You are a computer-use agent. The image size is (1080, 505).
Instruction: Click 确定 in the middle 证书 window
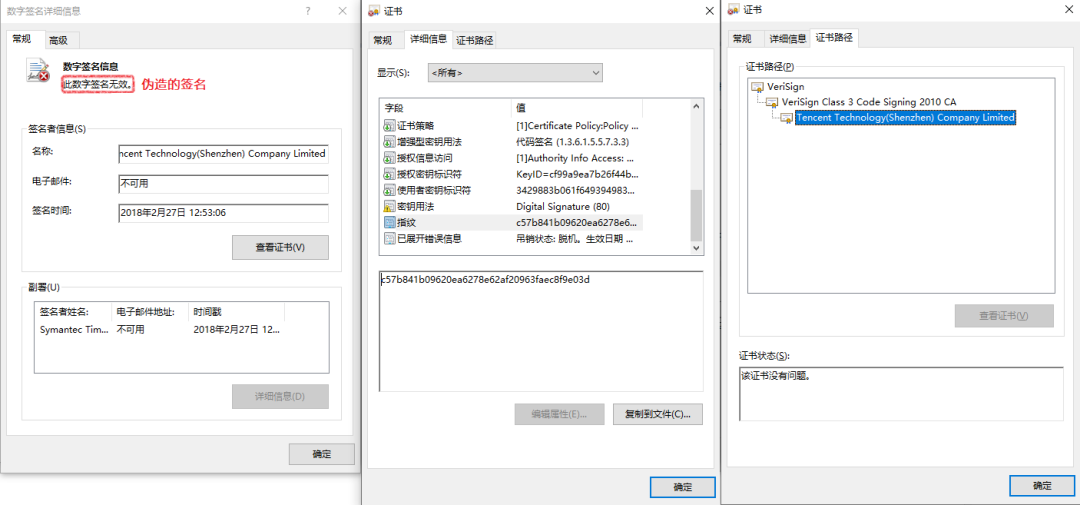[683, 487]
